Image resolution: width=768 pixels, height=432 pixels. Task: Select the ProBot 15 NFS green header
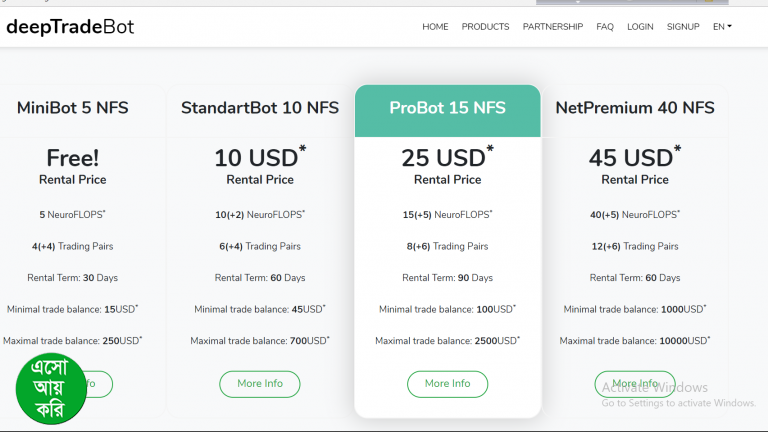pos(447,108)
